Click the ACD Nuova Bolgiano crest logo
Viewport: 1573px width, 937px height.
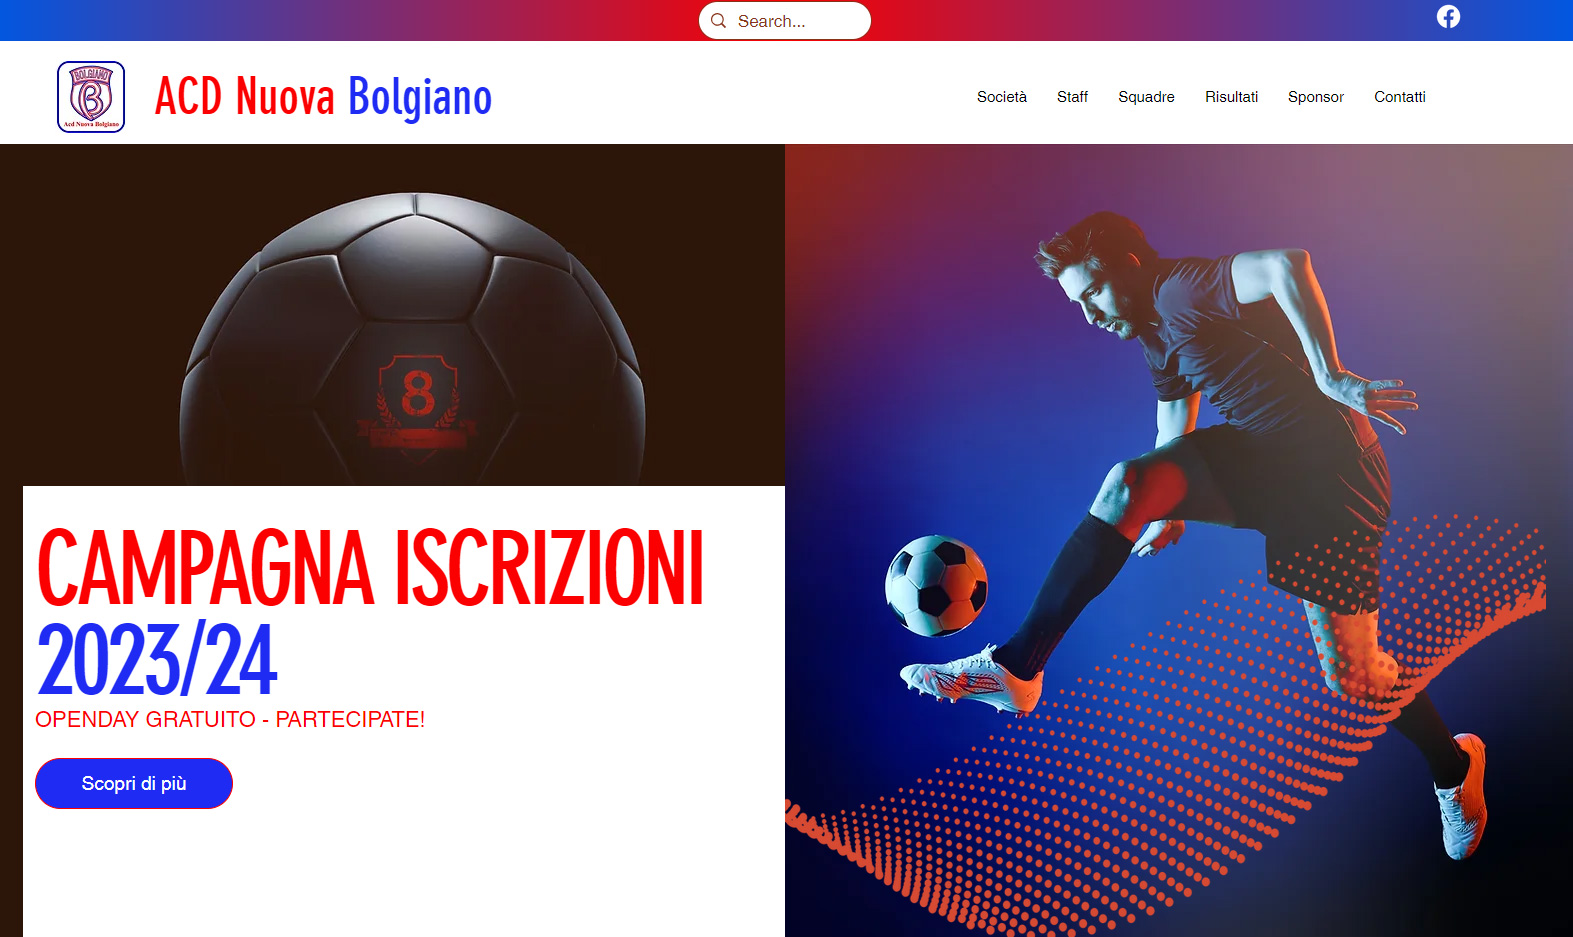(x=91, y=97)
